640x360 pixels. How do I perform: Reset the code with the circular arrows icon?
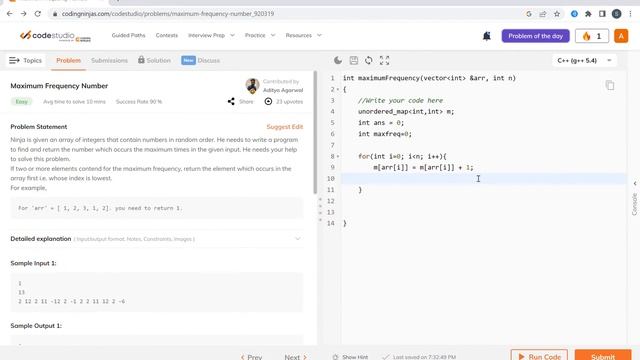point(369,60)
